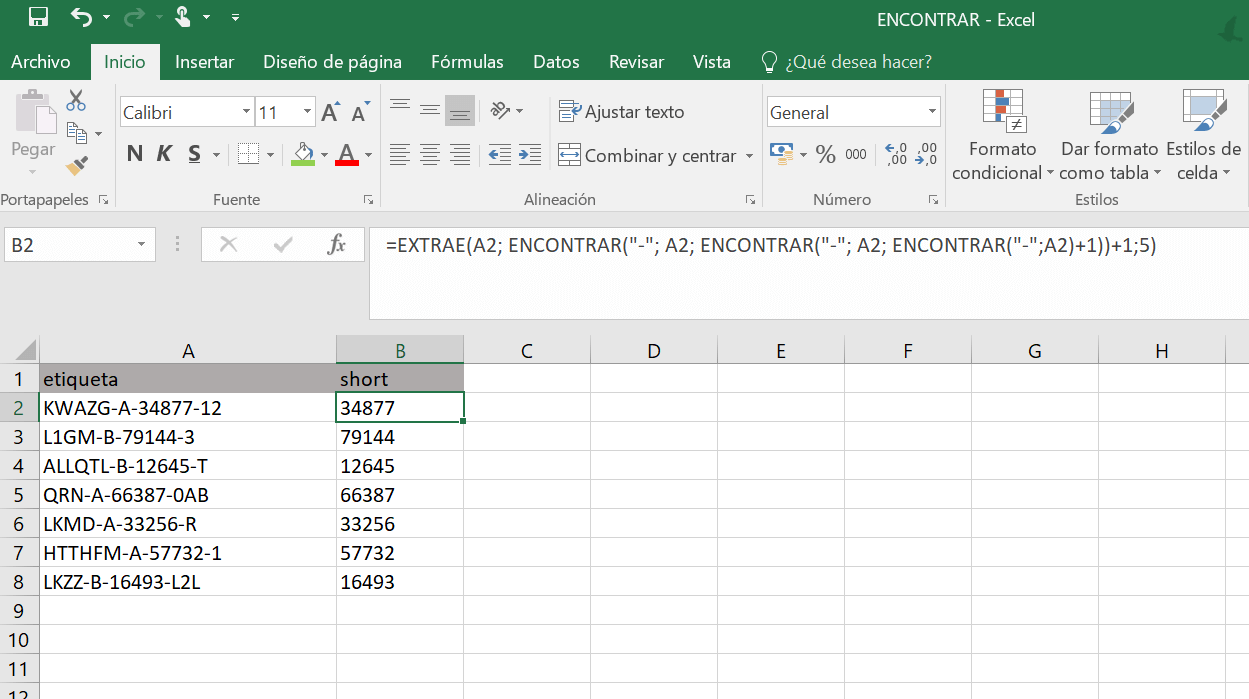Apply the red font color

347,154
